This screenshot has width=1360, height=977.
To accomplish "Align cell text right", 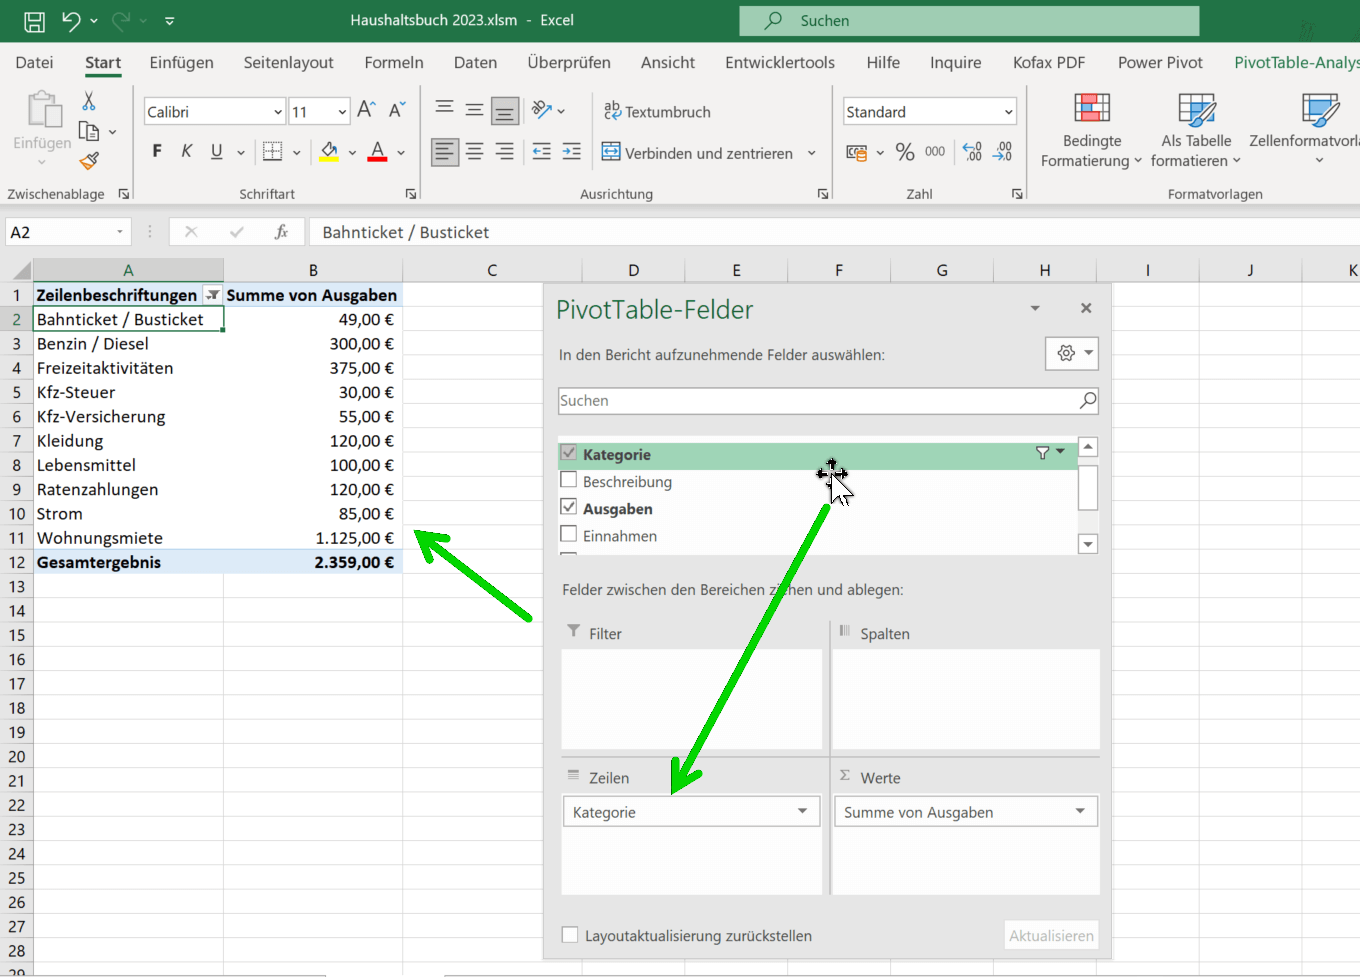I will coord(505,152).
